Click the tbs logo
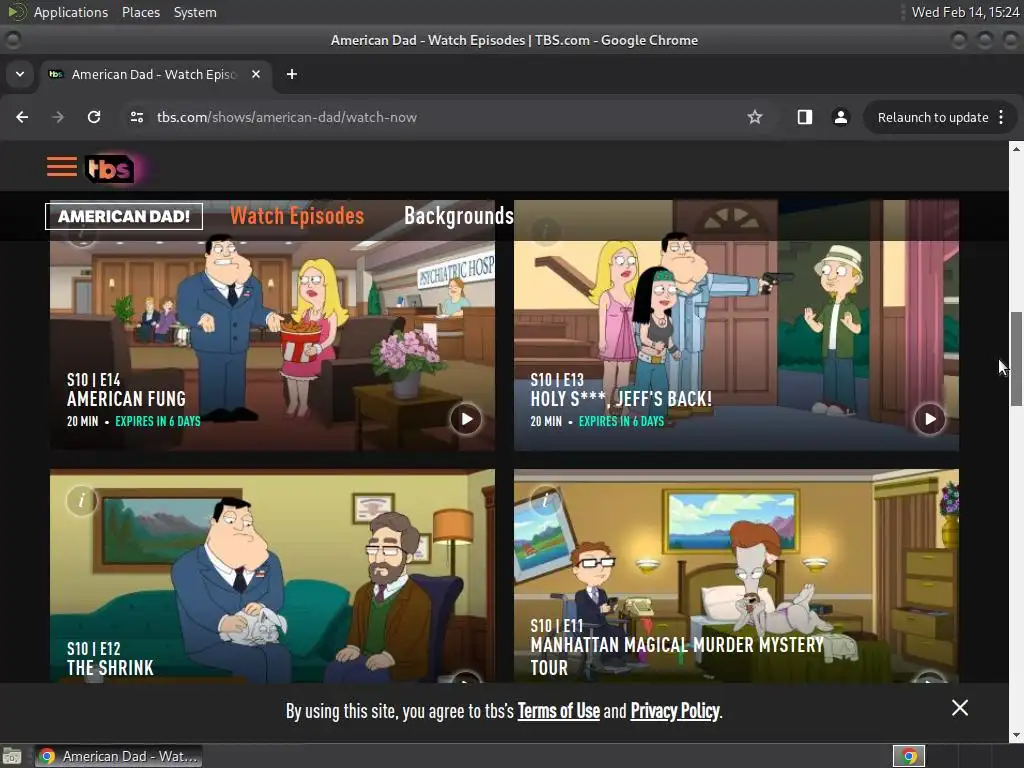Image resolution: width=1024 pixels, height=768 pixels. click(110, 169)
